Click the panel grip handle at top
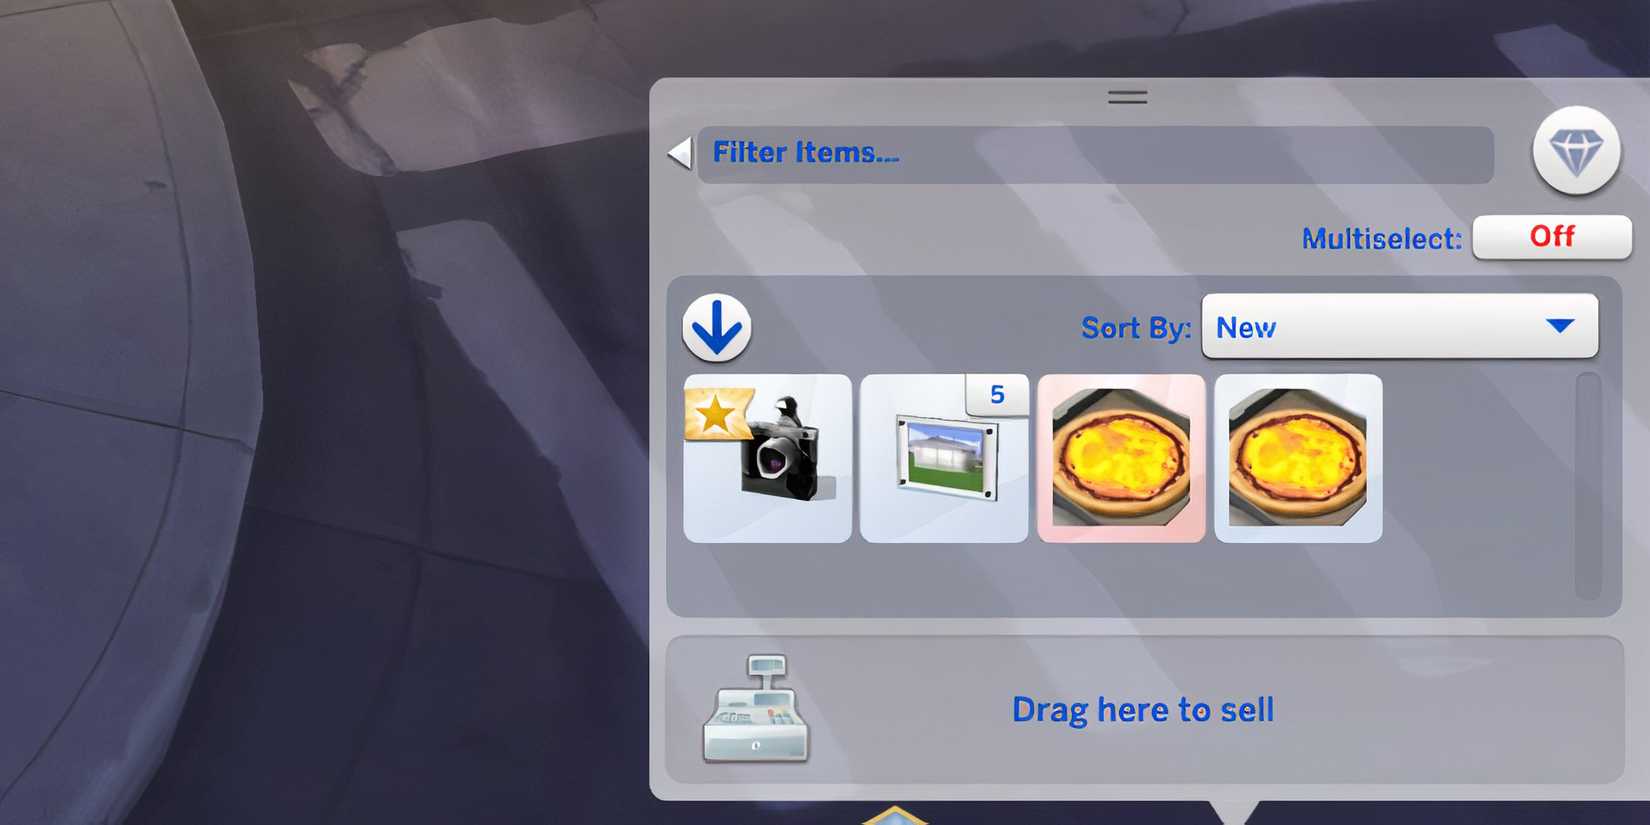 (1127, 97)
